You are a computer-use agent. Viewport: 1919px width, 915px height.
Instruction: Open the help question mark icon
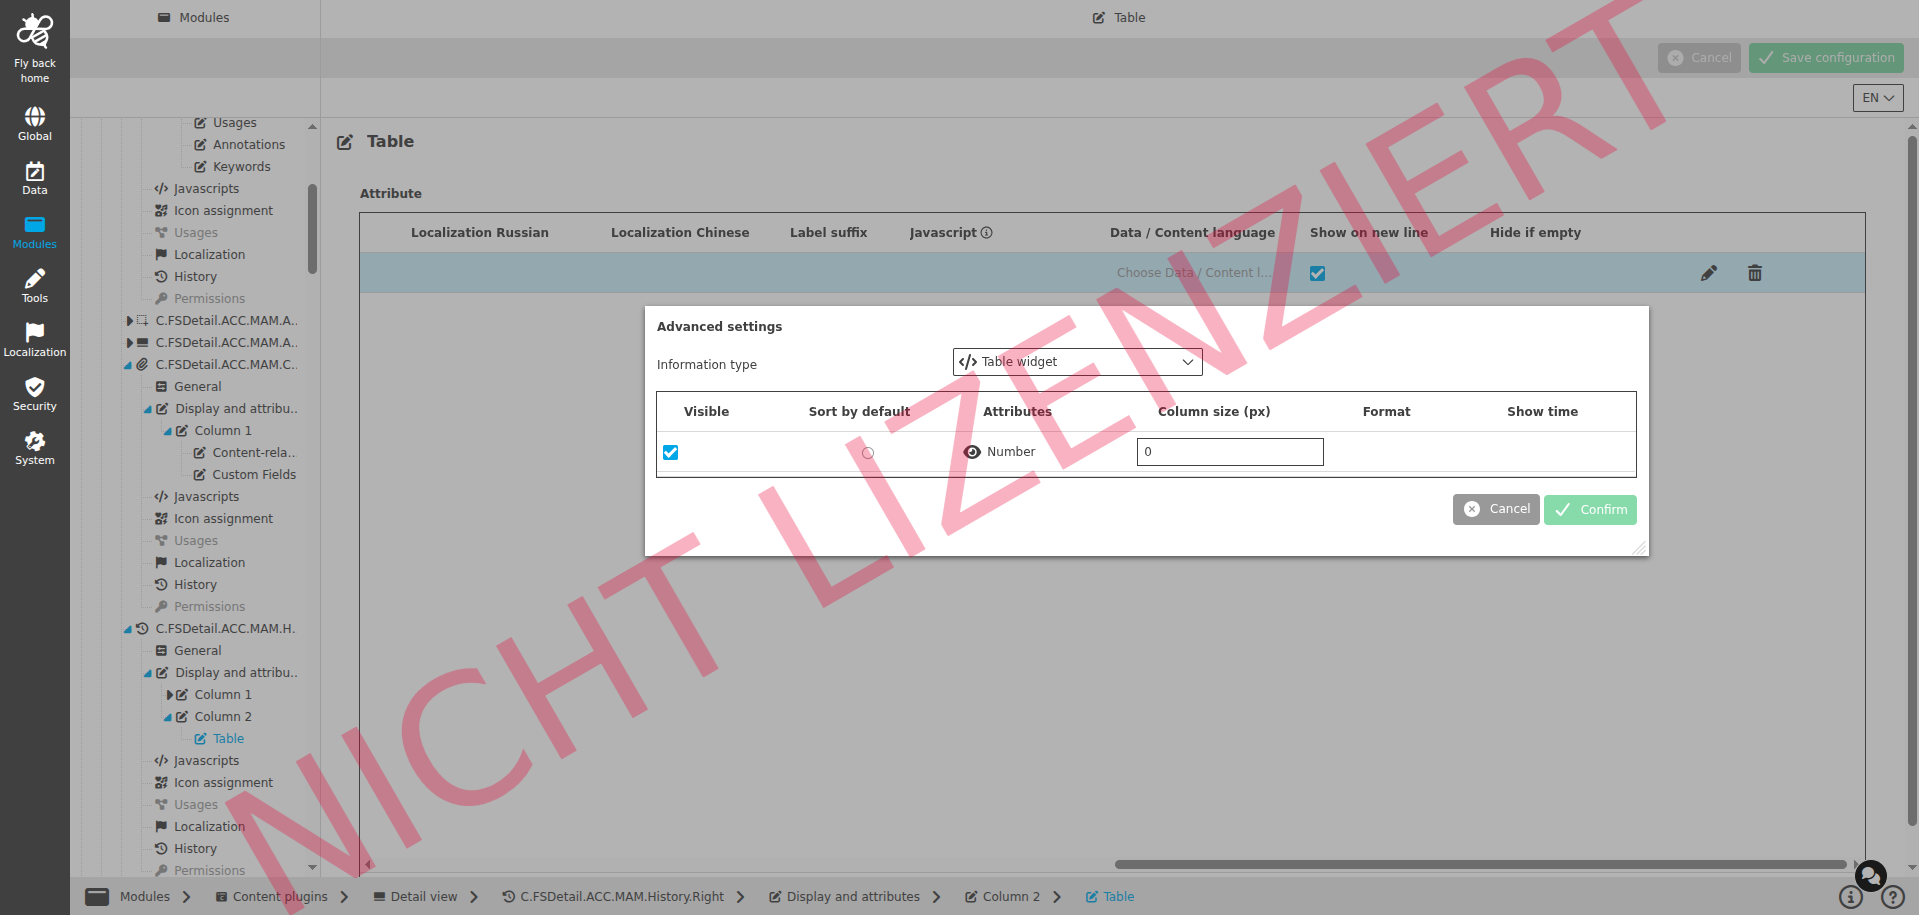tap(1892, 897)
